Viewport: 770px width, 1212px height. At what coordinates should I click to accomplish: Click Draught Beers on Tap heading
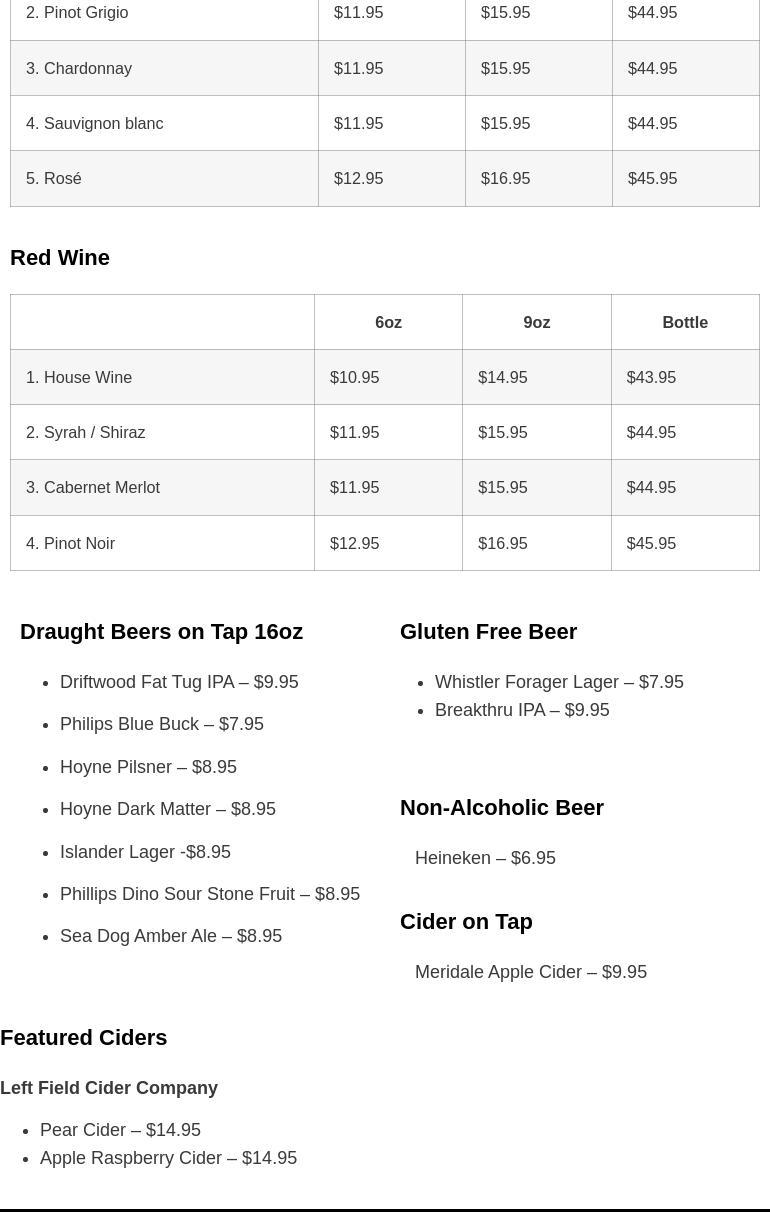point(161,632)
